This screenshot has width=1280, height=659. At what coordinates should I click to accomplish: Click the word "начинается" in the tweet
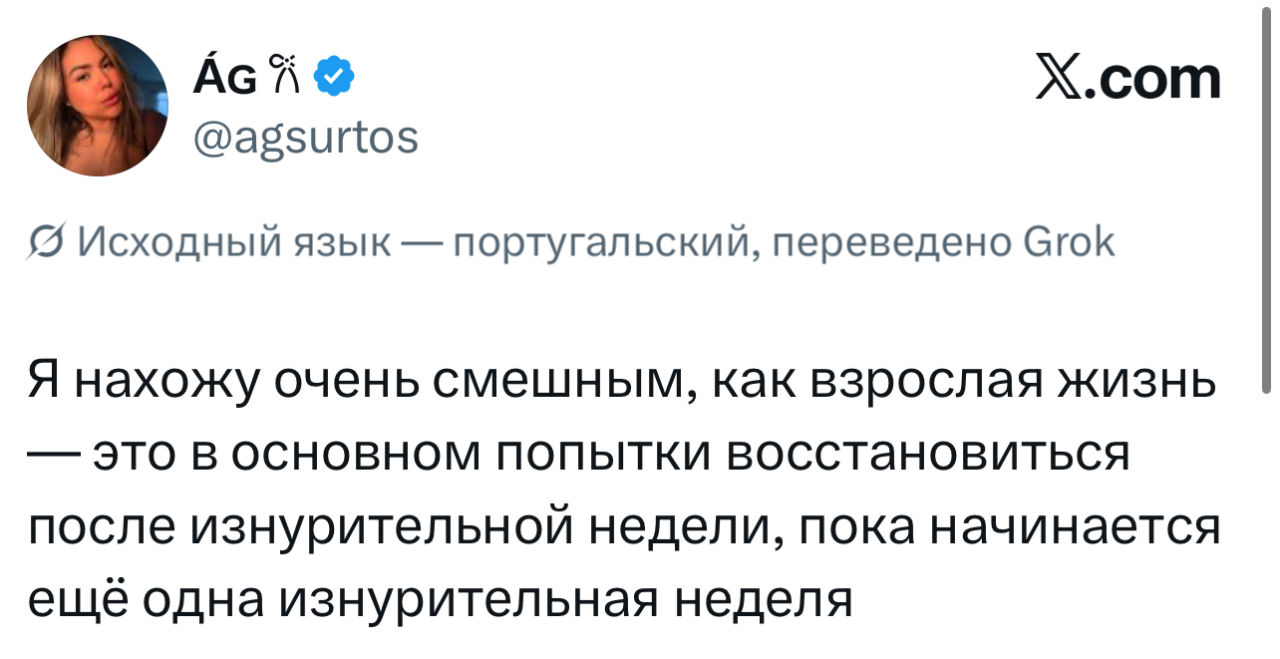(x=1076, y=528)
